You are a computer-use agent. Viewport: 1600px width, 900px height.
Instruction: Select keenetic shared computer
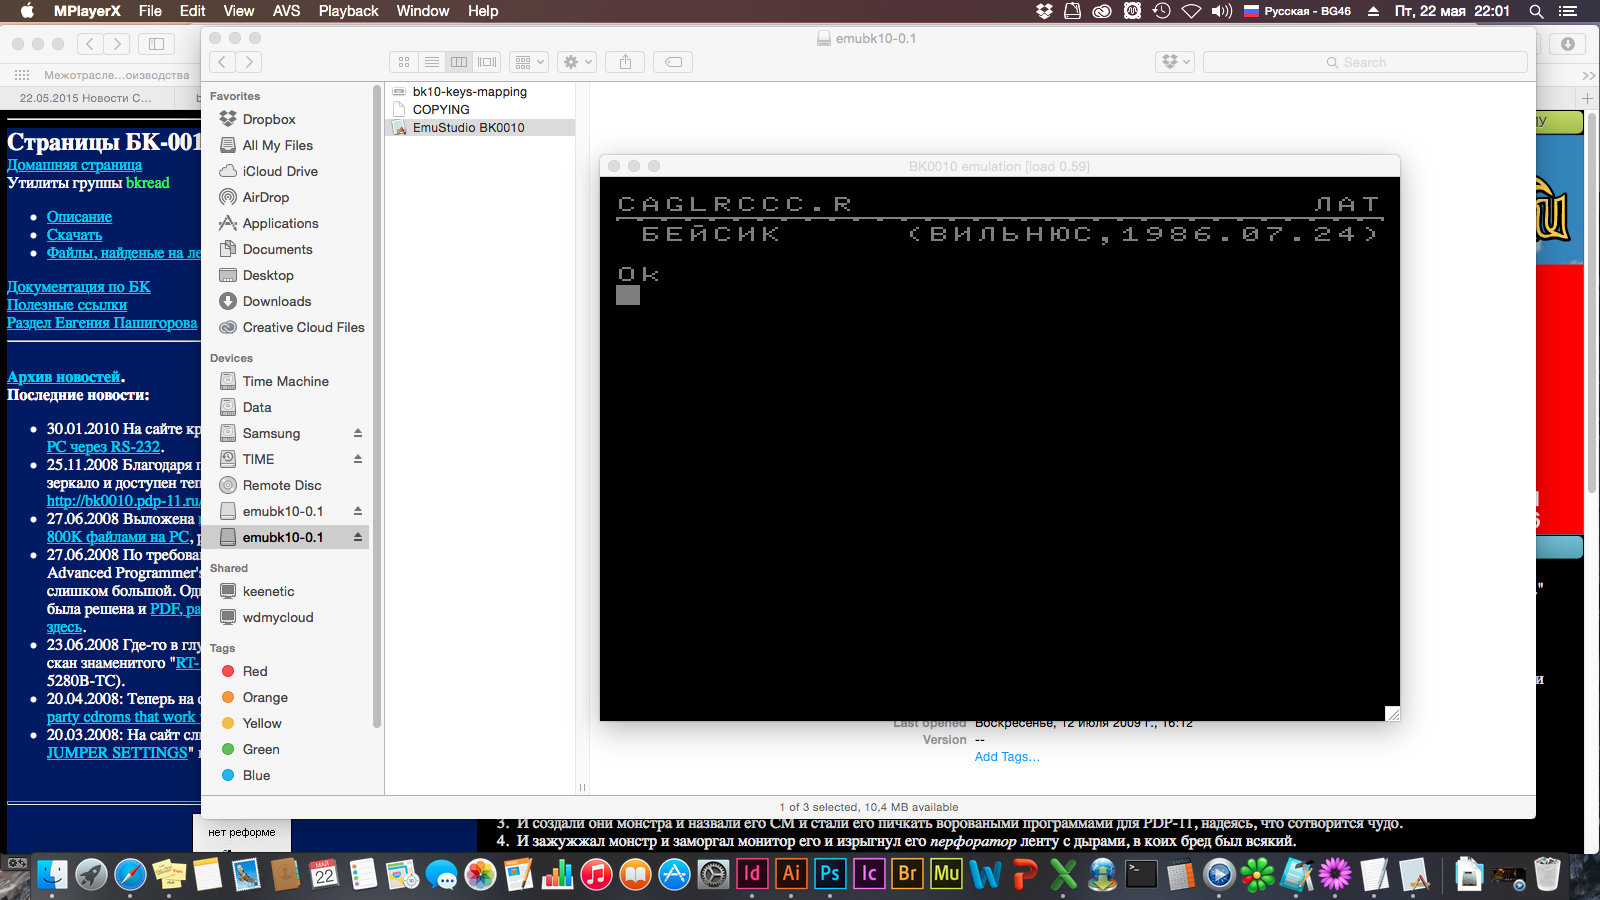coord(269,591)
